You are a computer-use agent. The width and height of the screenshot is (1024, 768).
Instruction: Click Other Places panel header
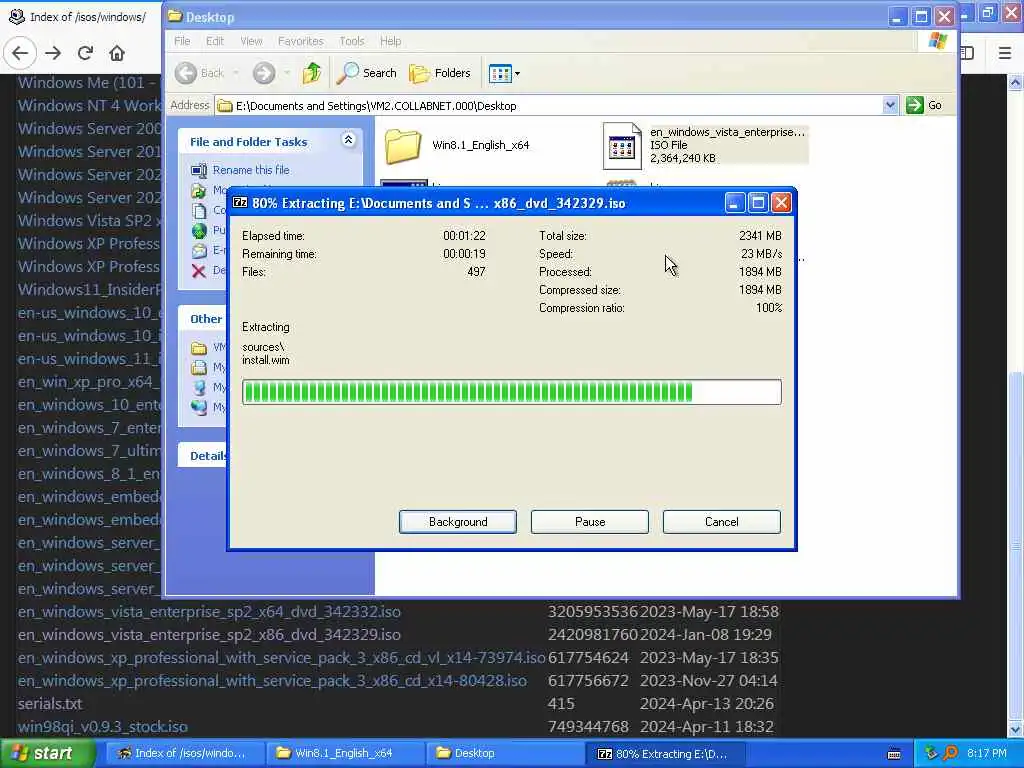coord(203,319)
